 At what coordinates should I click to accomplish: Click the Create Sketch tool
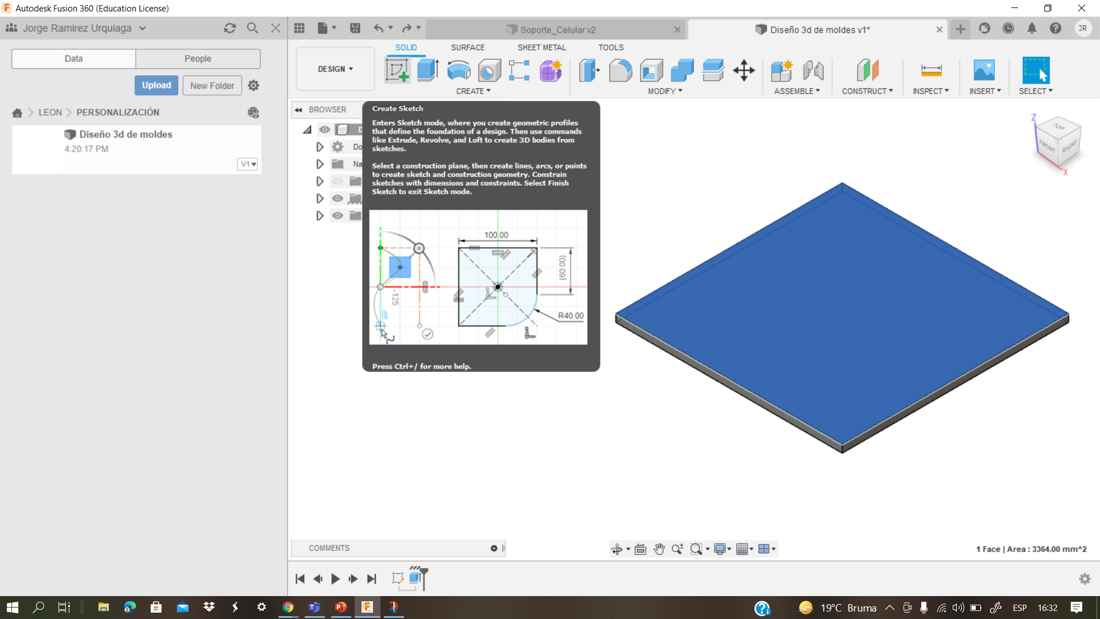397,70
